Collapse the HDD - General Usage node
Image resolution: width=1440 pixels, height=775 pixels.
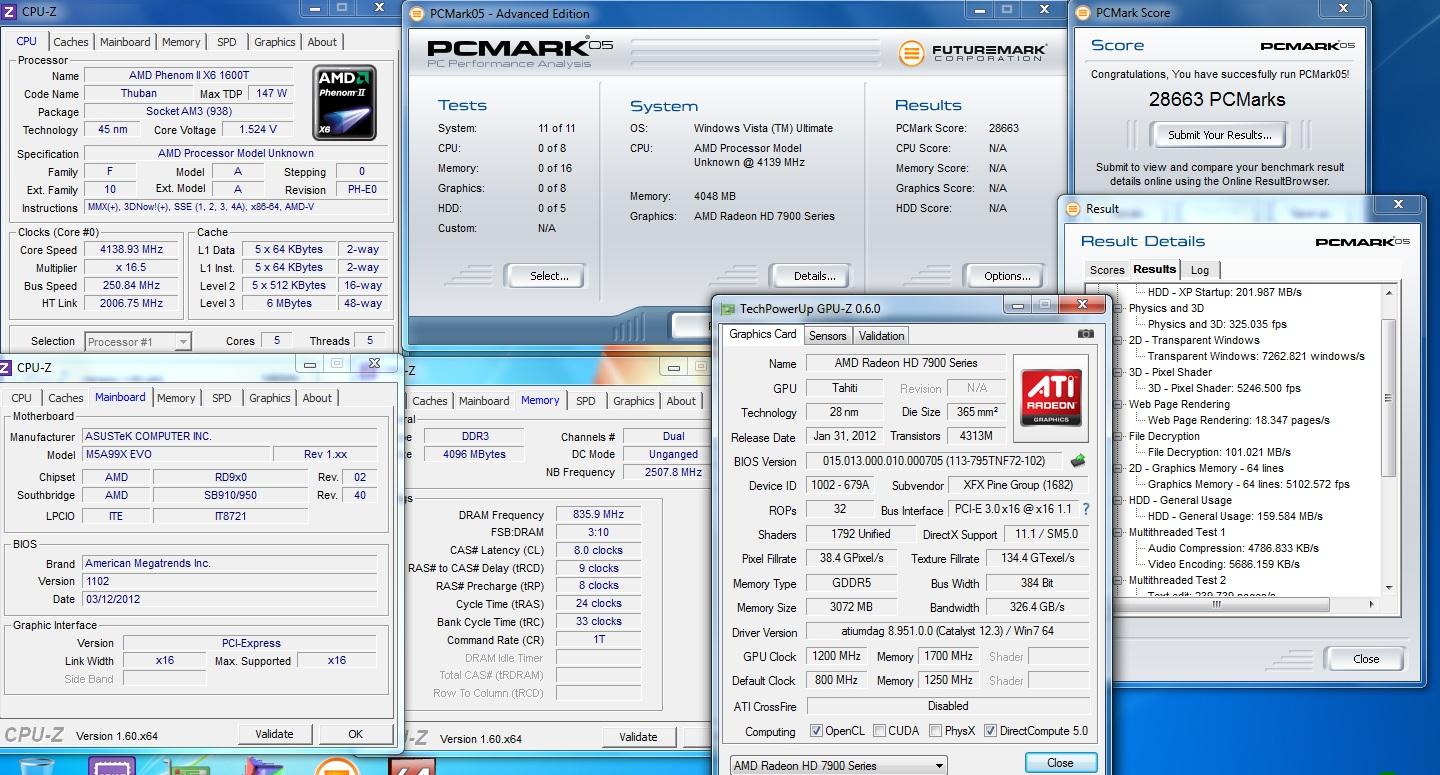tap(1119, 500)
